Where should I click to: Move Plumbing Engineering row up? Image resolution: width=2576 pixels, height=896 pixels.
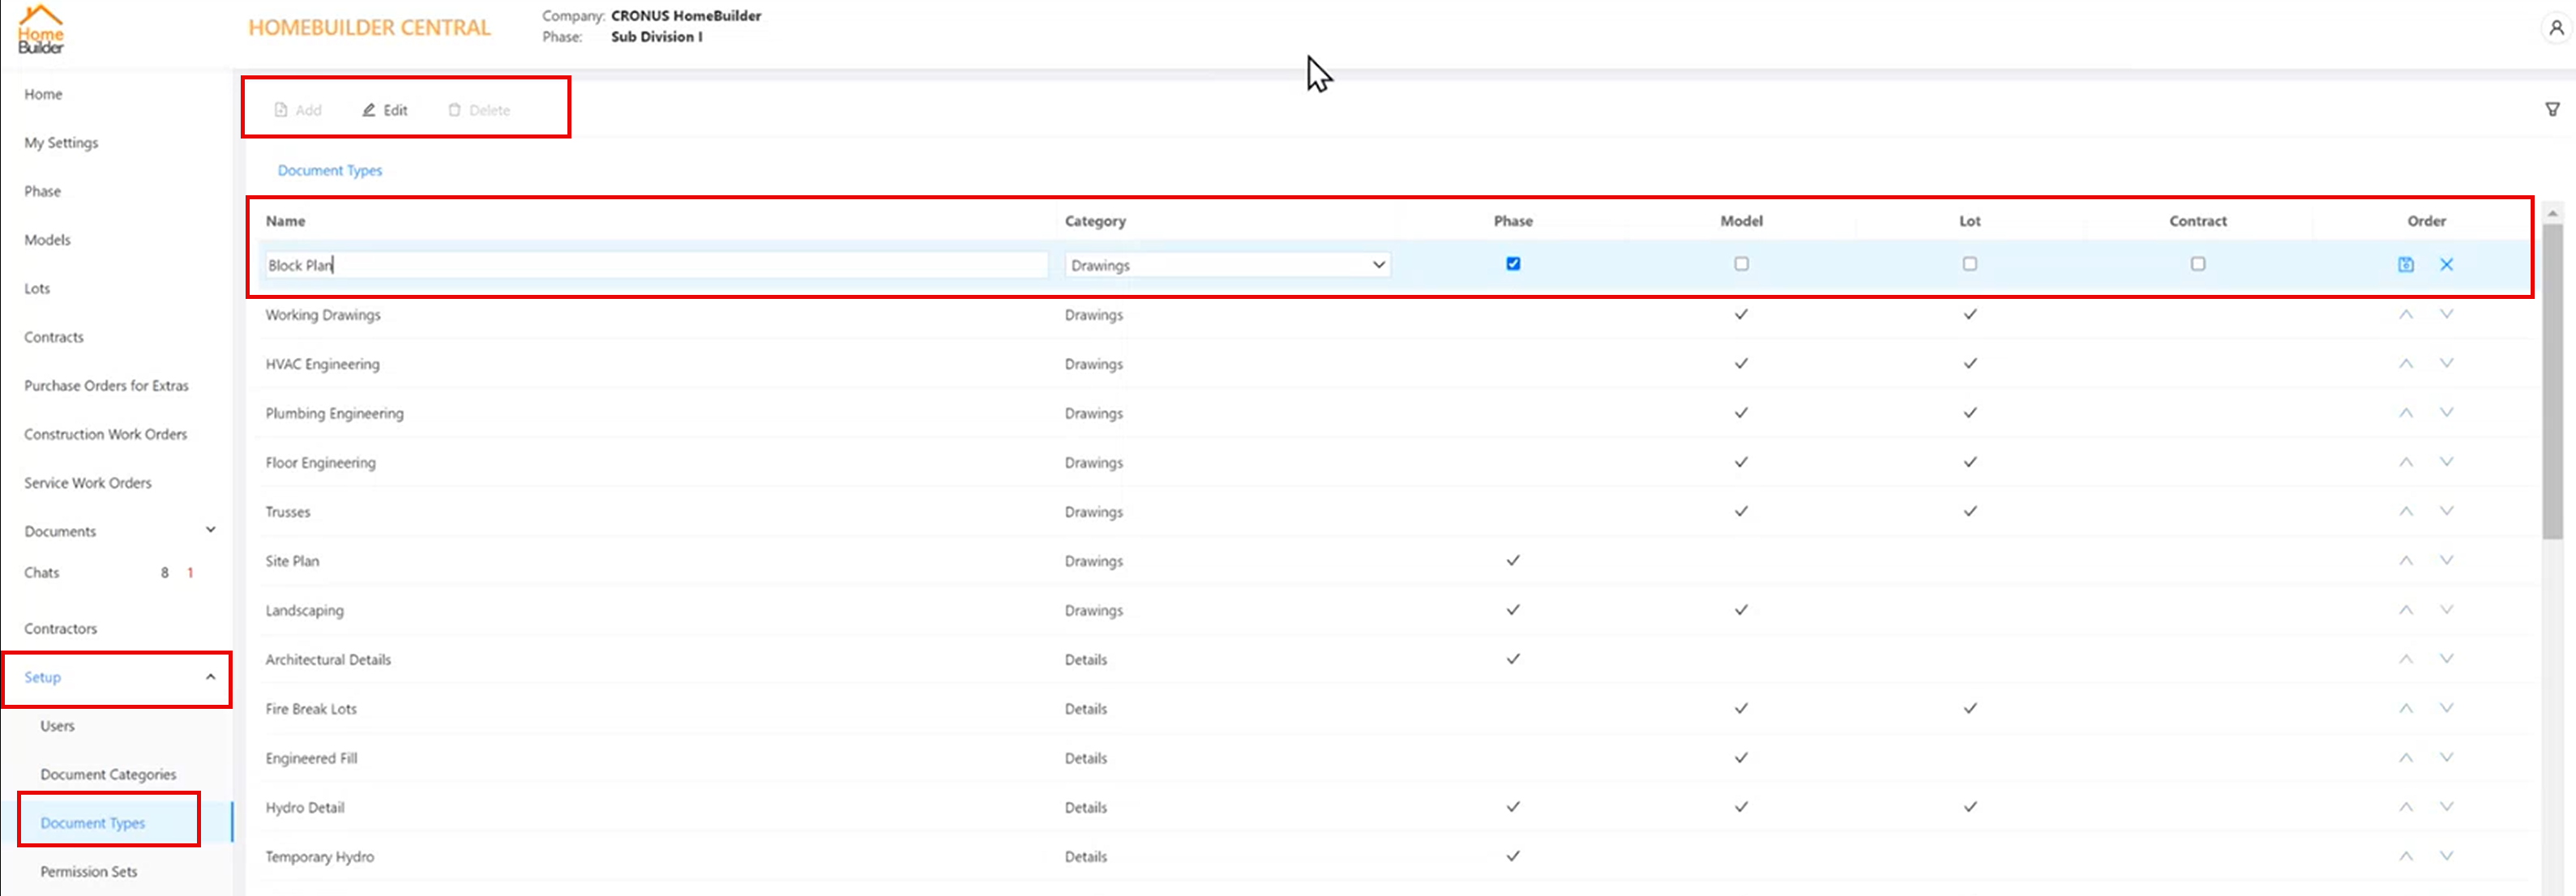(2406, 412)
